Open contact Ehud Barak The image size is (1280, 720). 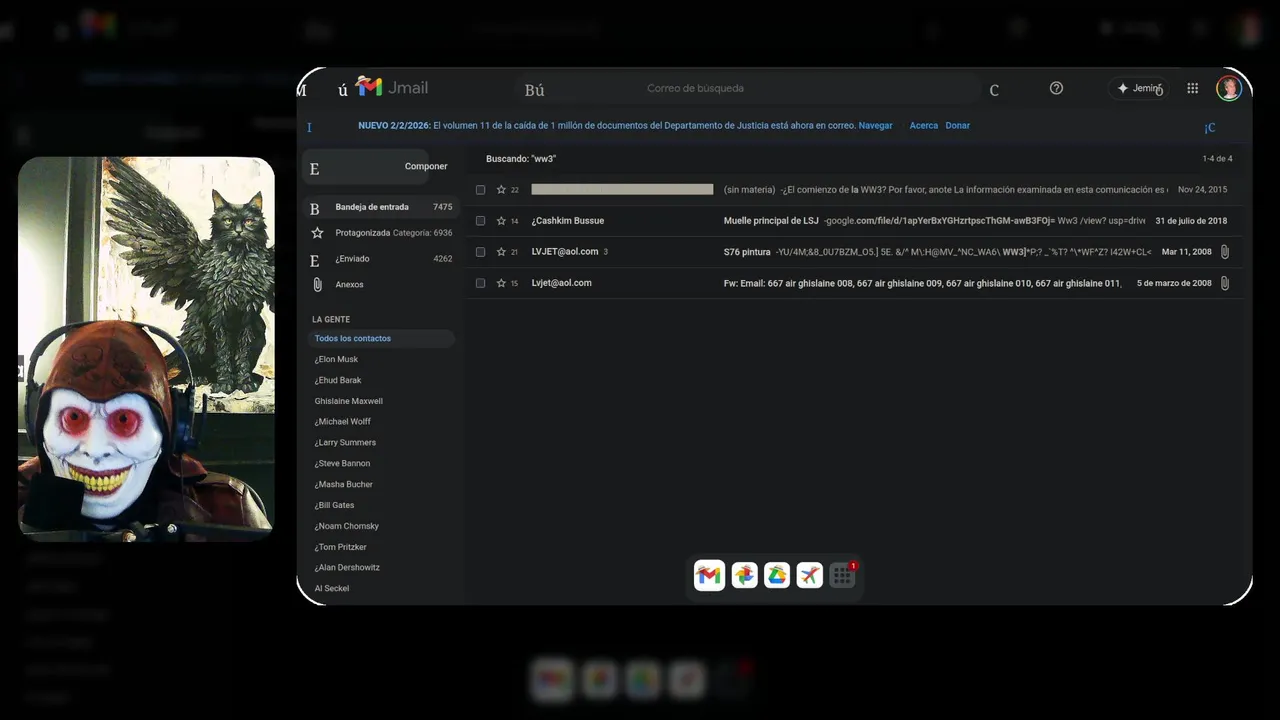pos(338,380)
